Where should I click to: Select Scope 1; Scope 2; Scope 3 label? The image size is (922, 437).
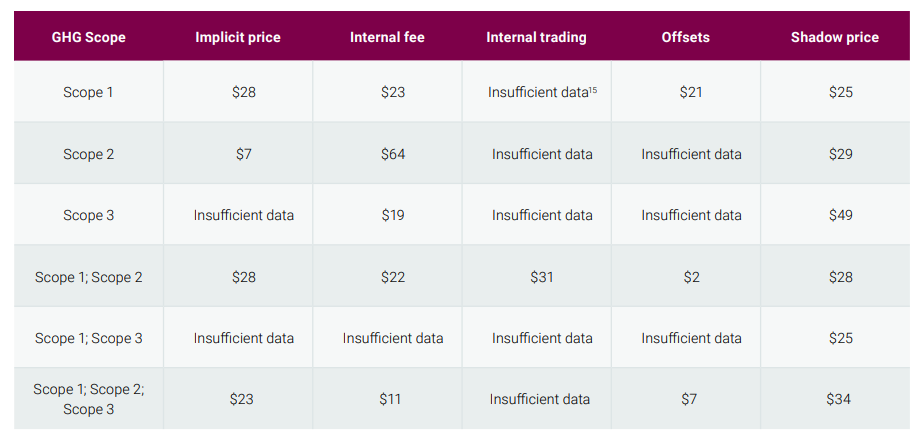pos(88,399)
